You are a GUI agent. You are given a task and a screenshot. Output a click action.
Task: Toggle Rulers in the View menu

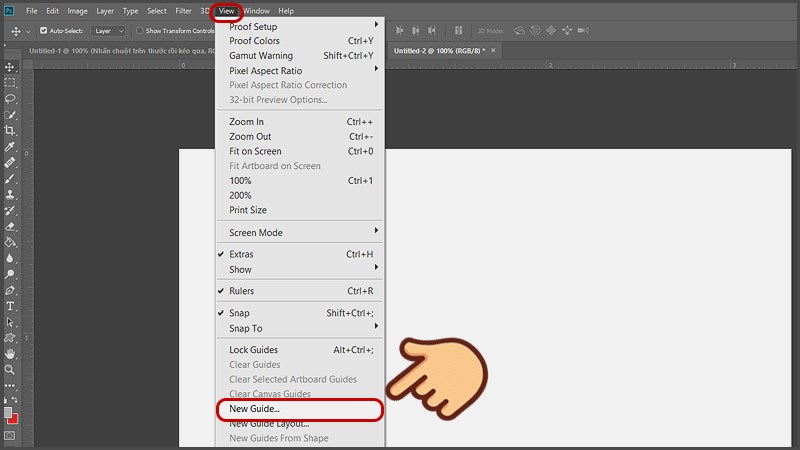(241, 291)
